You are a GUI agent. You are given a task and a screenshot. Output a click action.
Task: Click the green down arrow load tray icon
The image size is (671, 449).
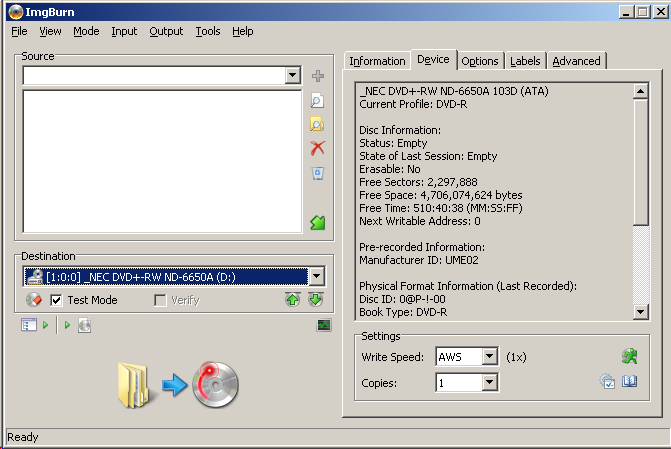316,300
